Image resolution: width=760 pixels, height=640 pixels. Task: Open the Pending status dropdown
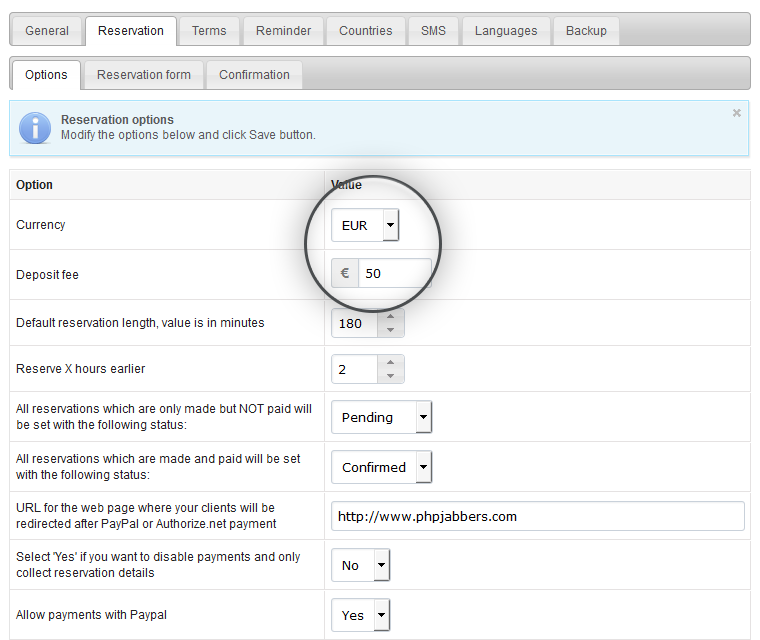381,417
